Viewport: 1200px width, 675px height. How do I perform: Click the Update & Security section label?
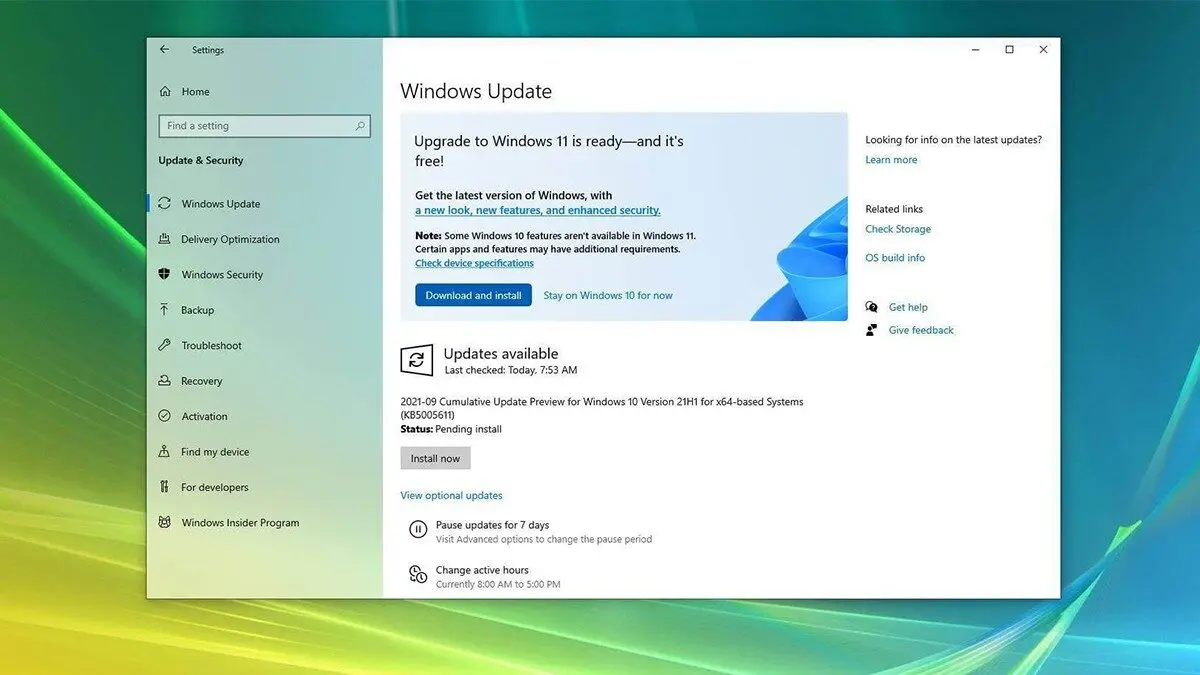(x=201, y=160)
